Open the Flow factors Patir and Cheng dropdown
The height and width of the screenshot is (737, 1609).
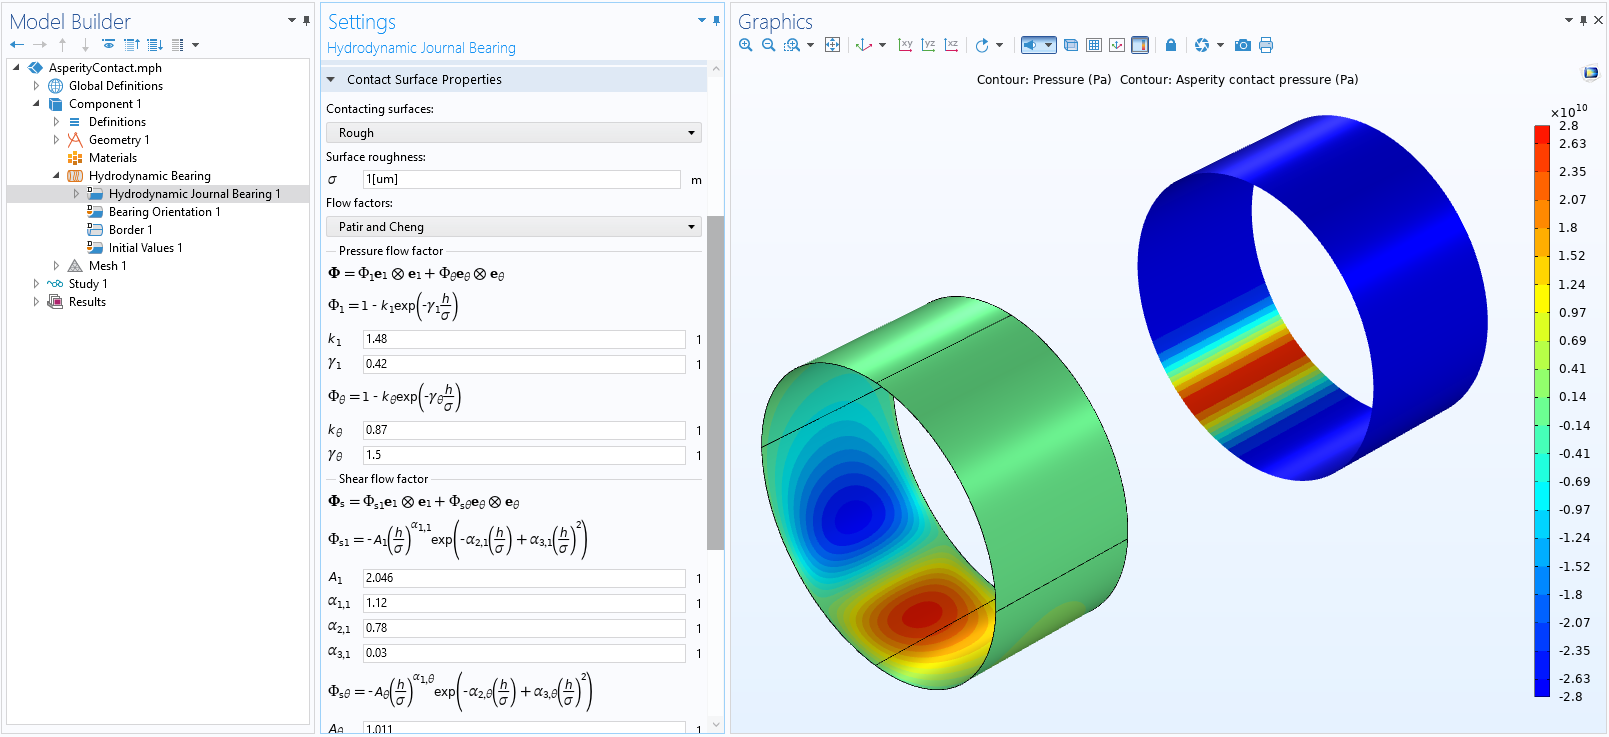tap(513, 227)
